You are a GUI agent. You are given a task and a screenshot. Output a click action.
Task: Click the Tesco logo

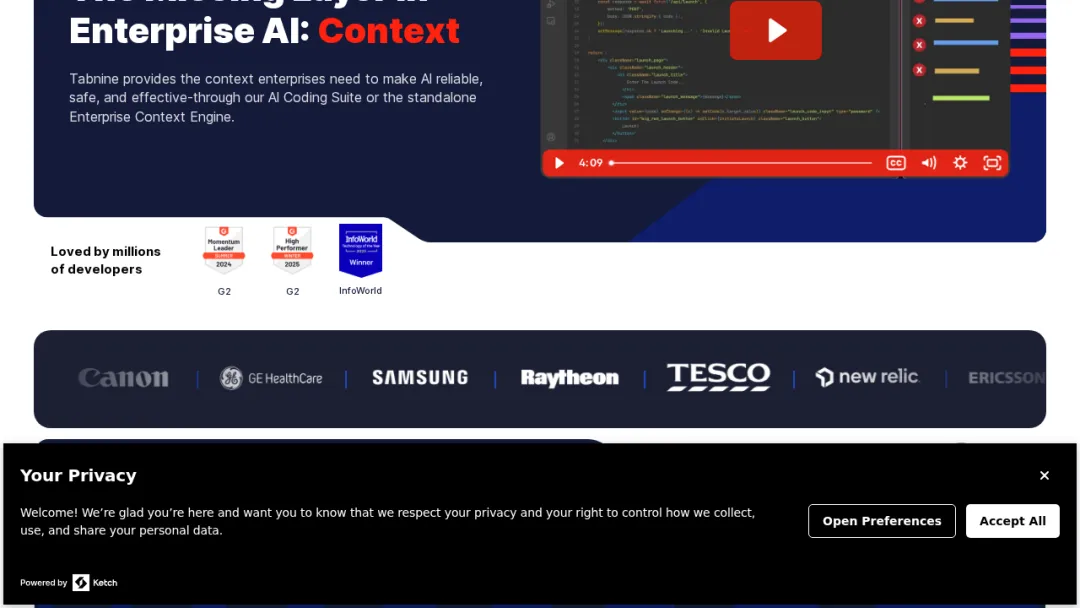tap(718, 377)
